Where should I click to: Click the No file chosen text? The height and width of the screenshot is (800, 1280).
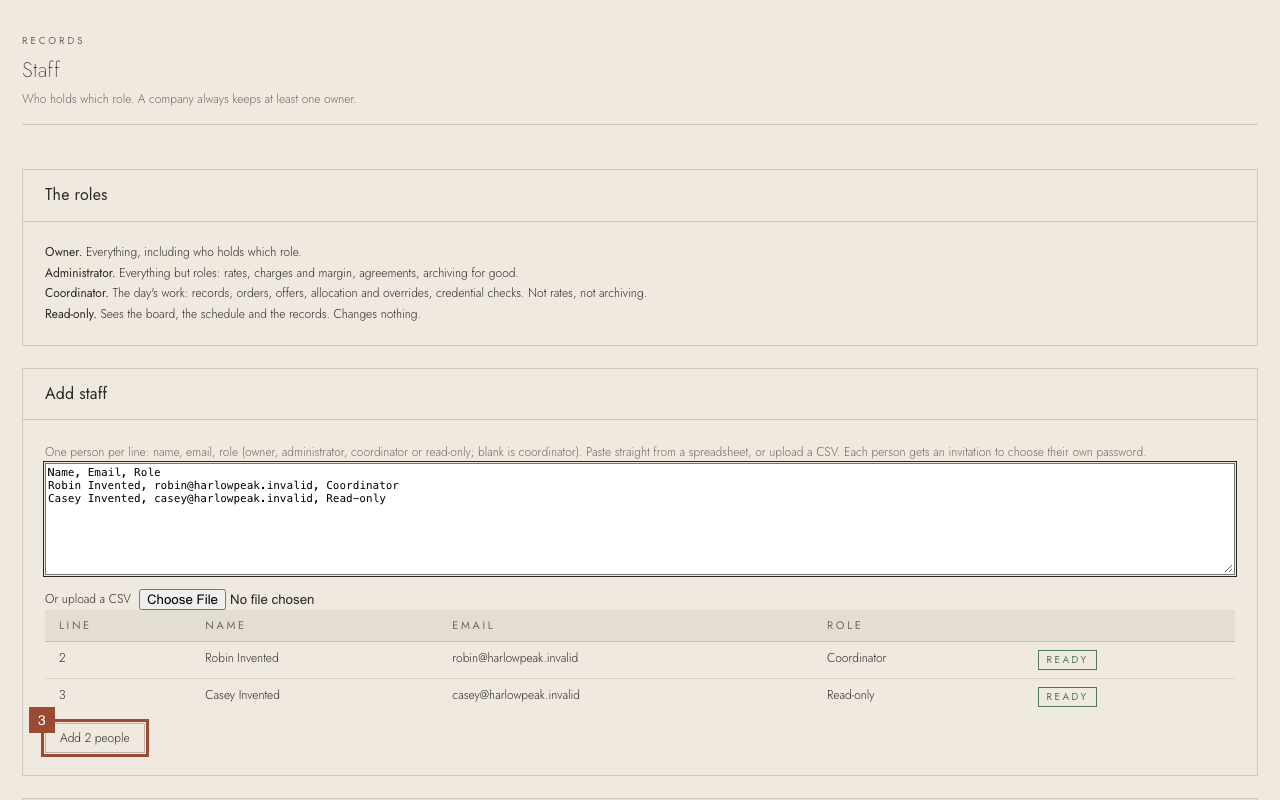point(272,599)
